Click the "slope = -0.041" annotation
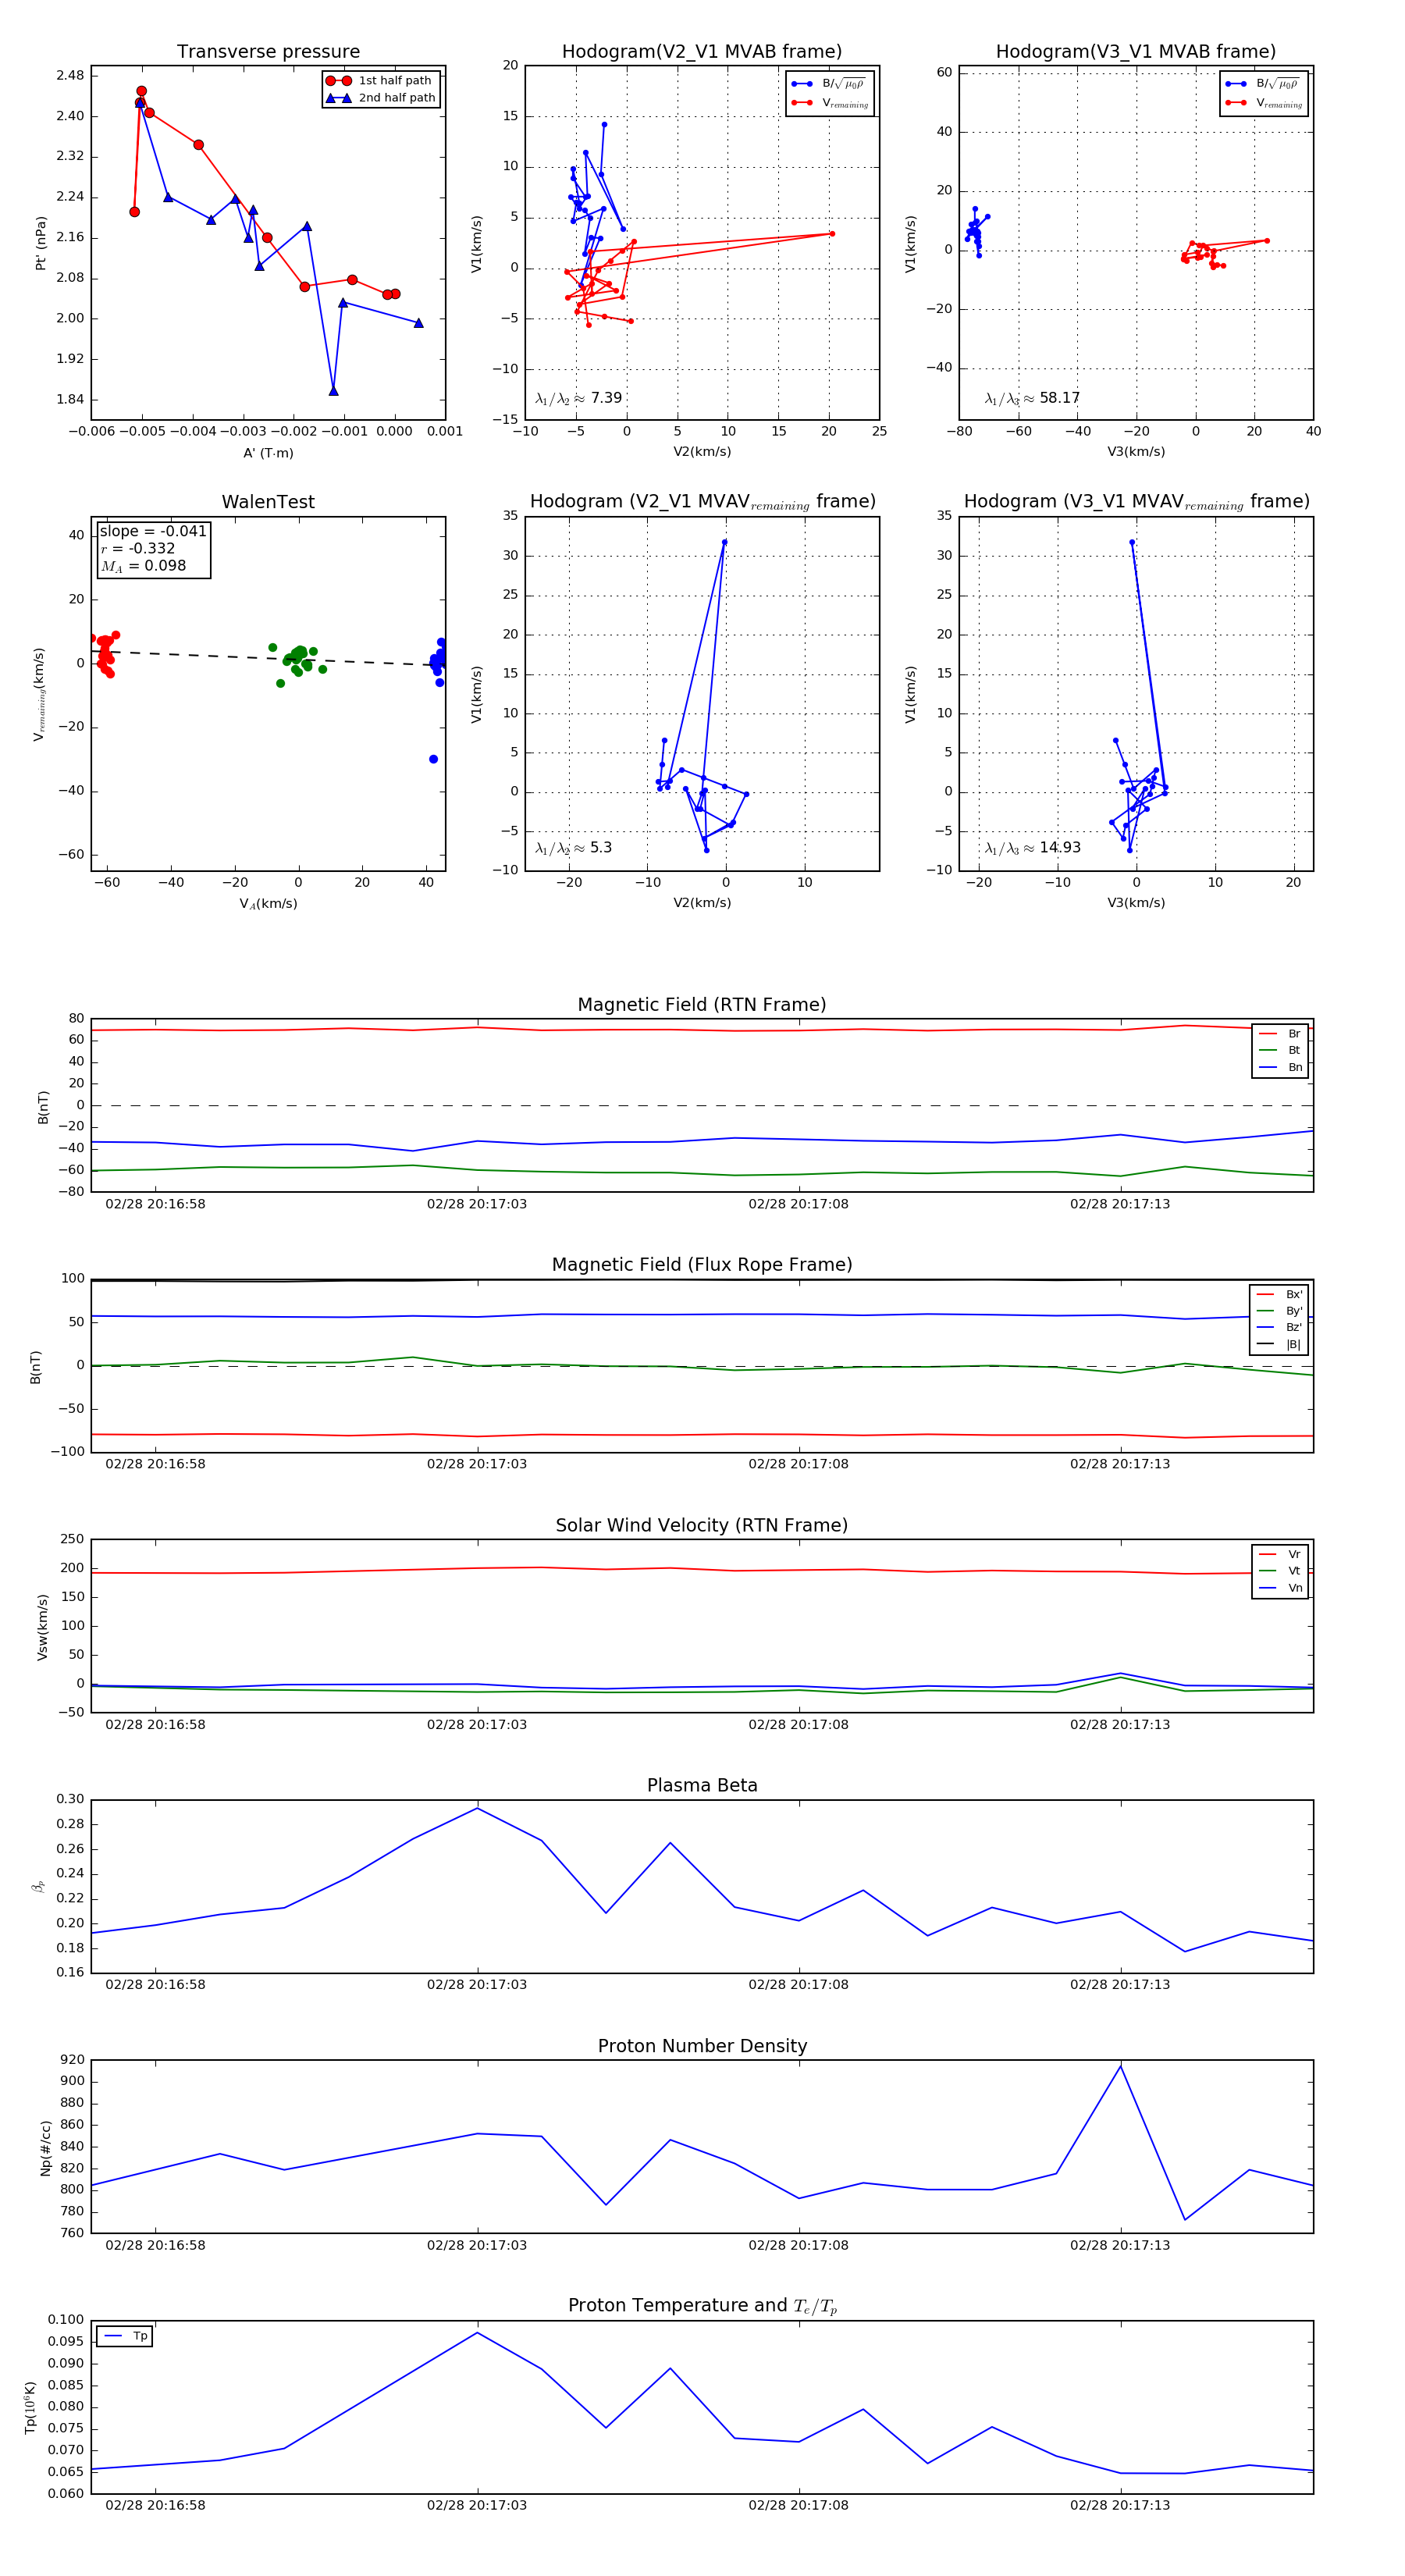 153,531
